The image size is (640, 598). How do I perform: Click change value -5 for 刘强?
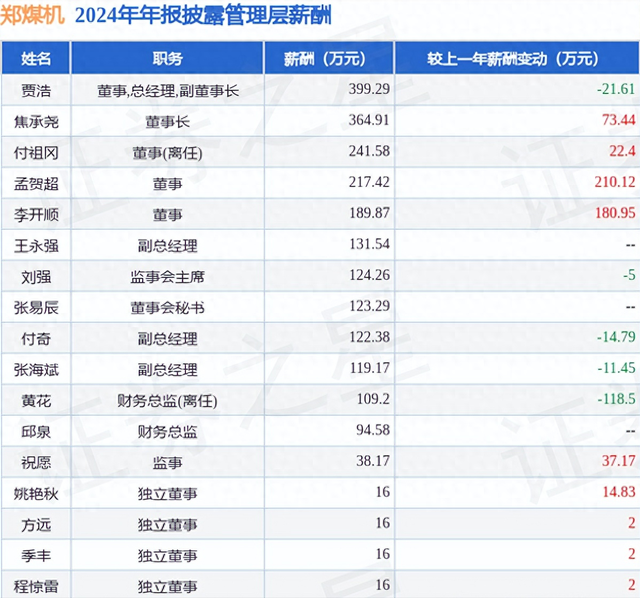(x=629, y=275)
